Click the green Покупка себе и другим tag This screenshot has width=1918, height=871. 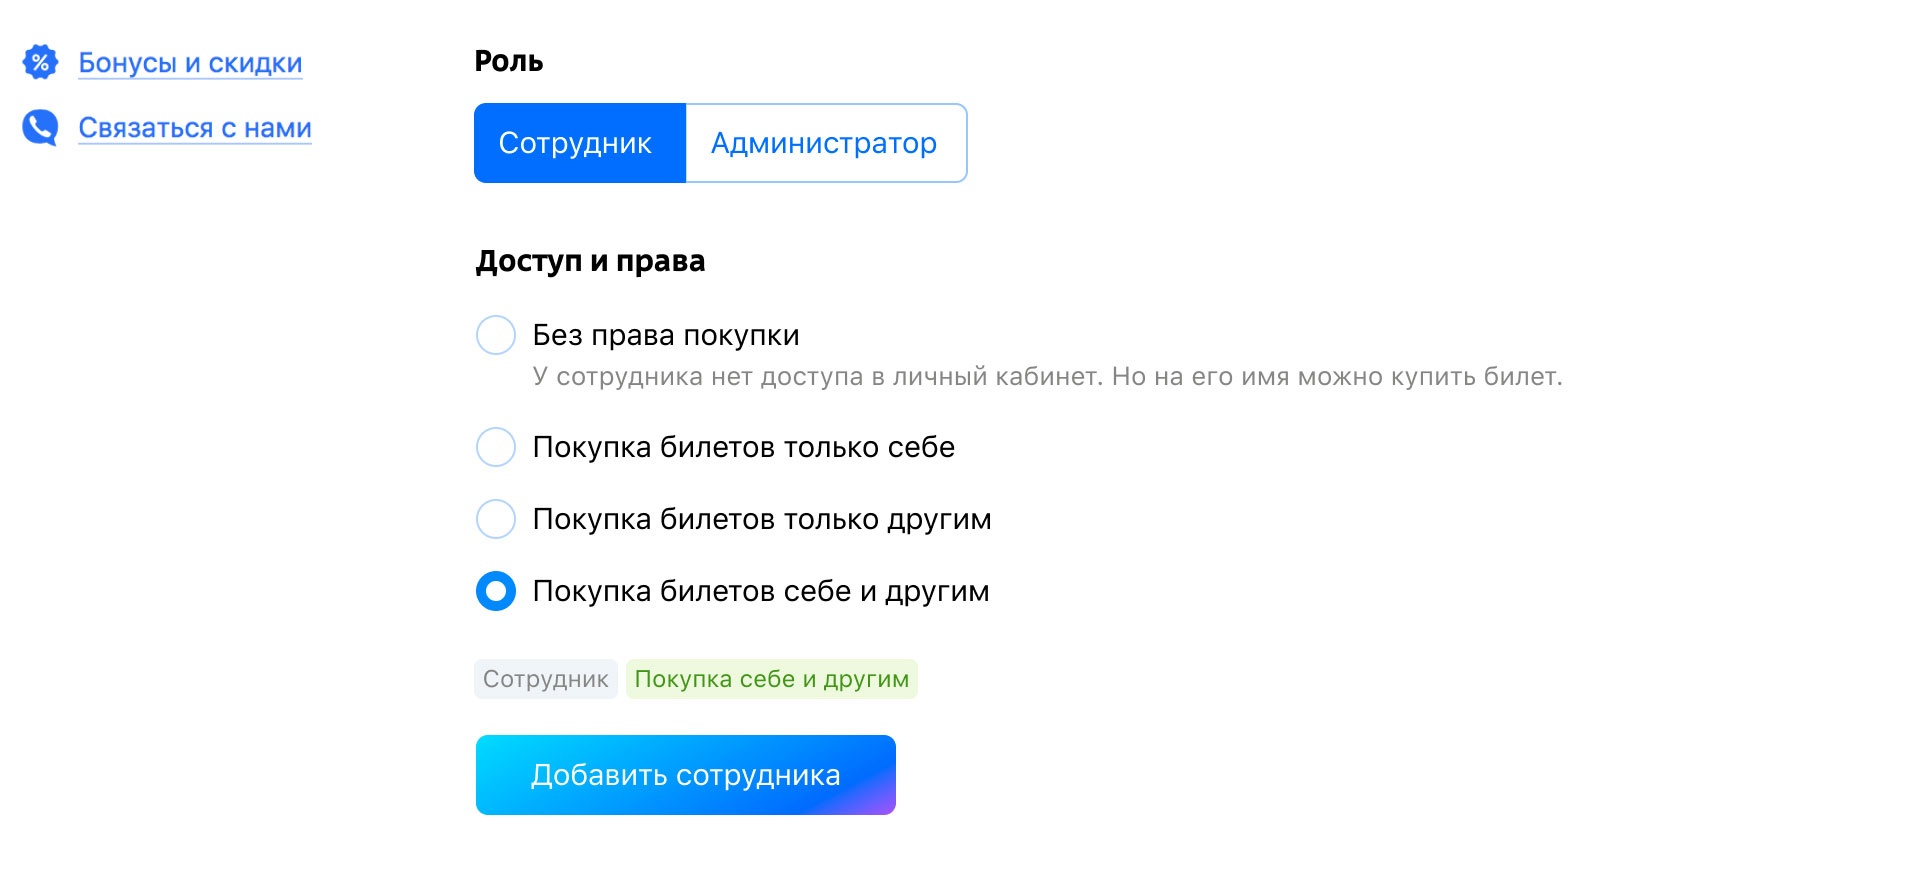coord(772,679)
